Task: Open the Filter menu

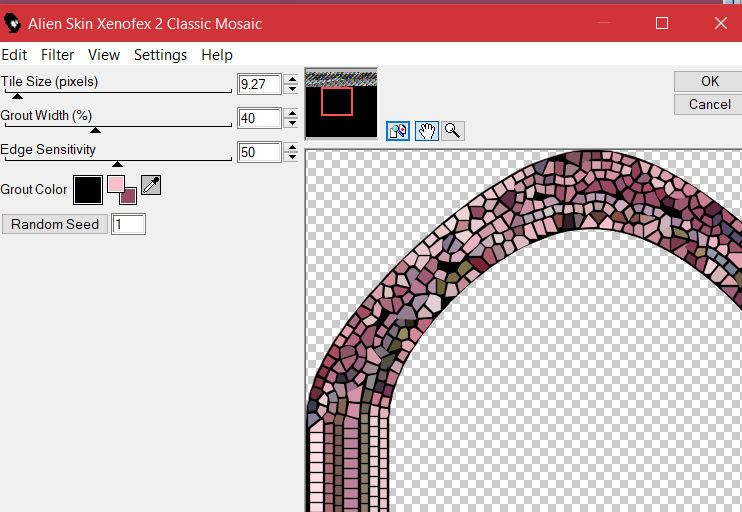Action: coord(57,55)
